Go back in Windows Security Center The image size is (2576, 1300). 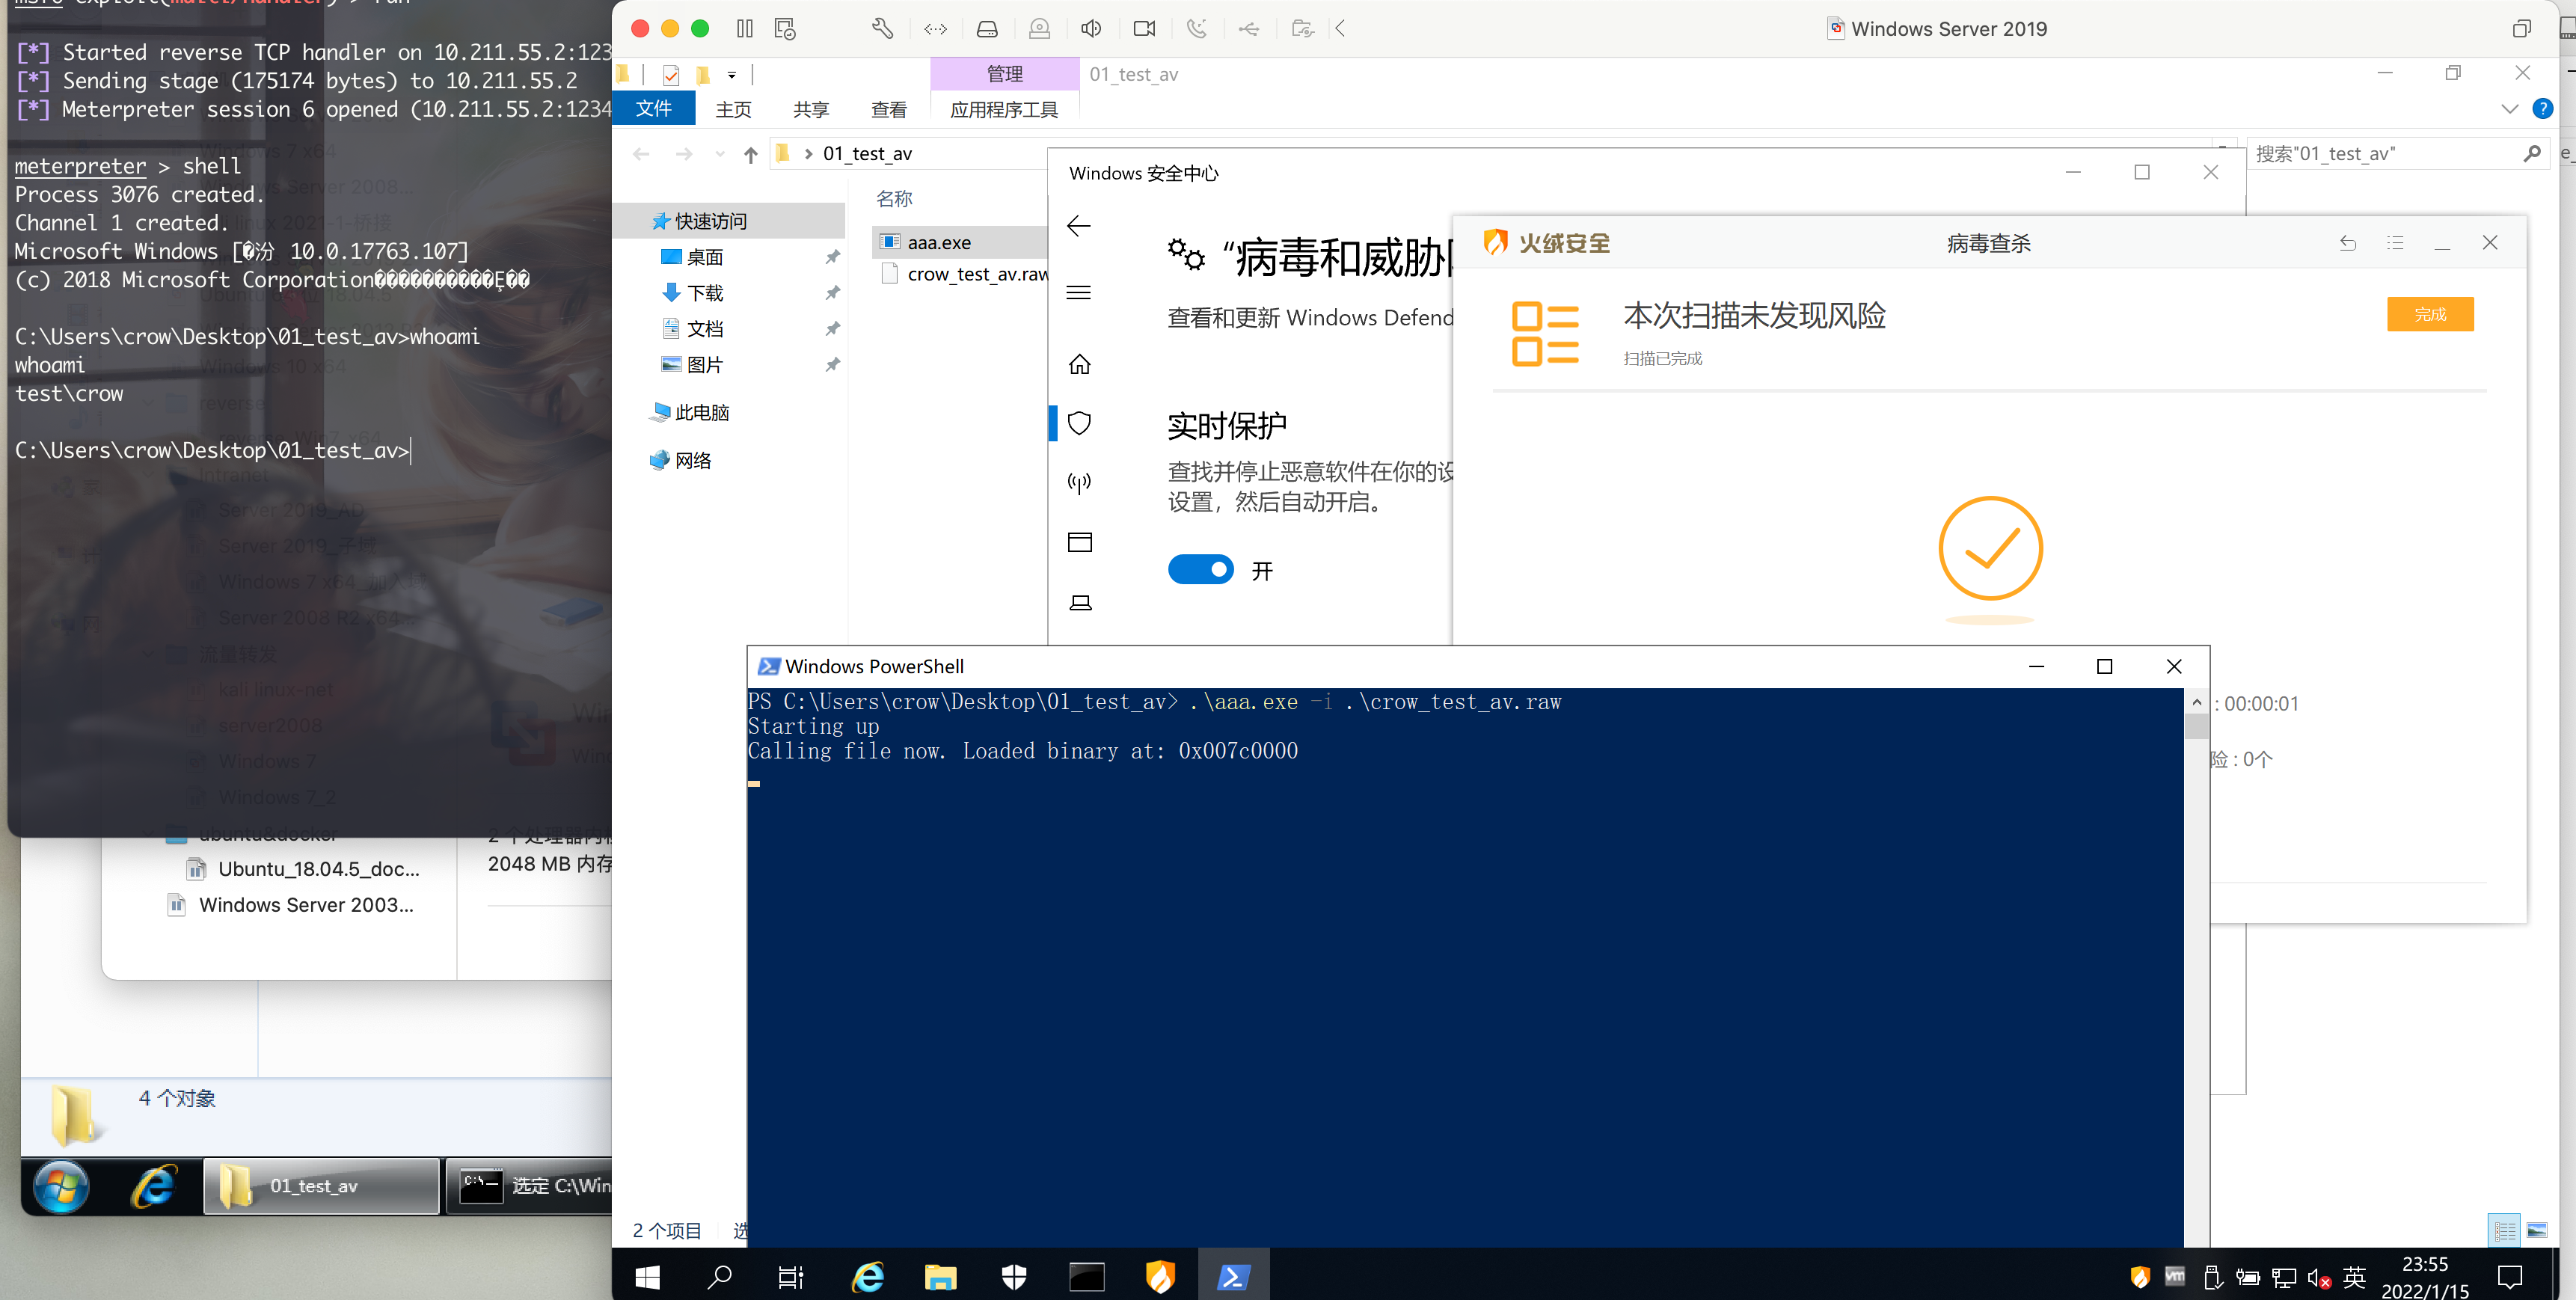(1079, 226)
